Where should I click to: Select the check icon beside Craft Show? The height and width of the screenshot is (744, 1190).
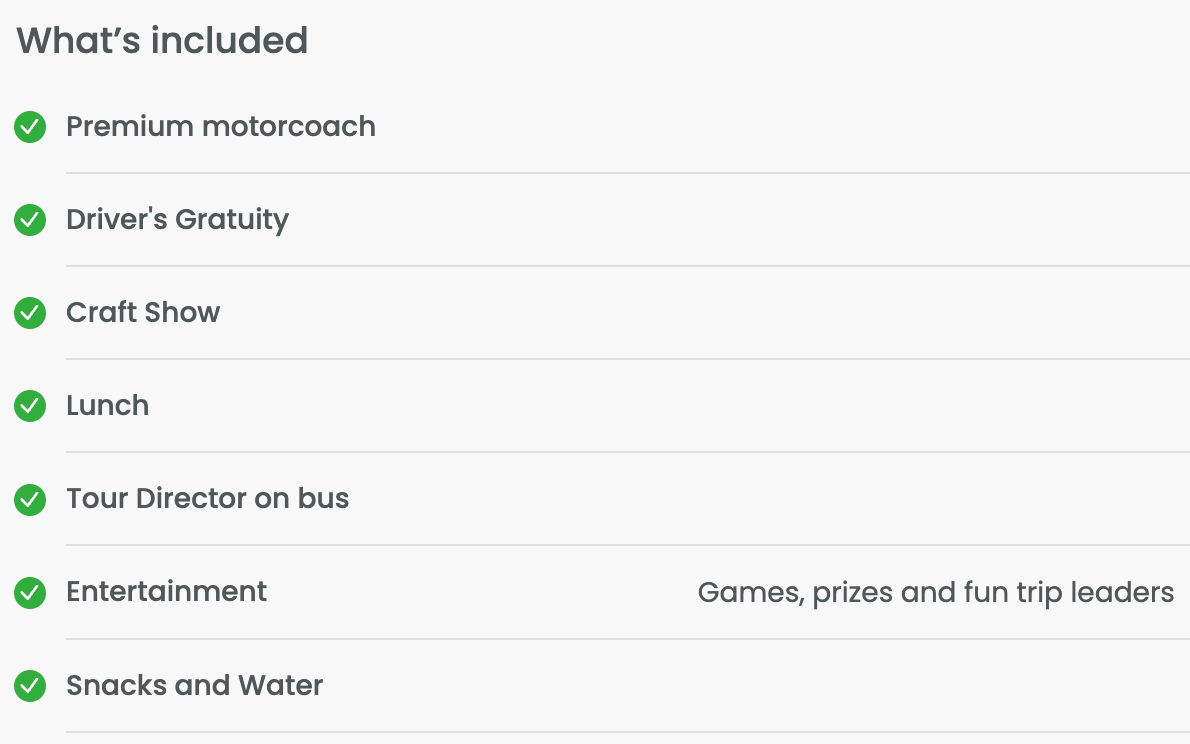click(30, 313)
